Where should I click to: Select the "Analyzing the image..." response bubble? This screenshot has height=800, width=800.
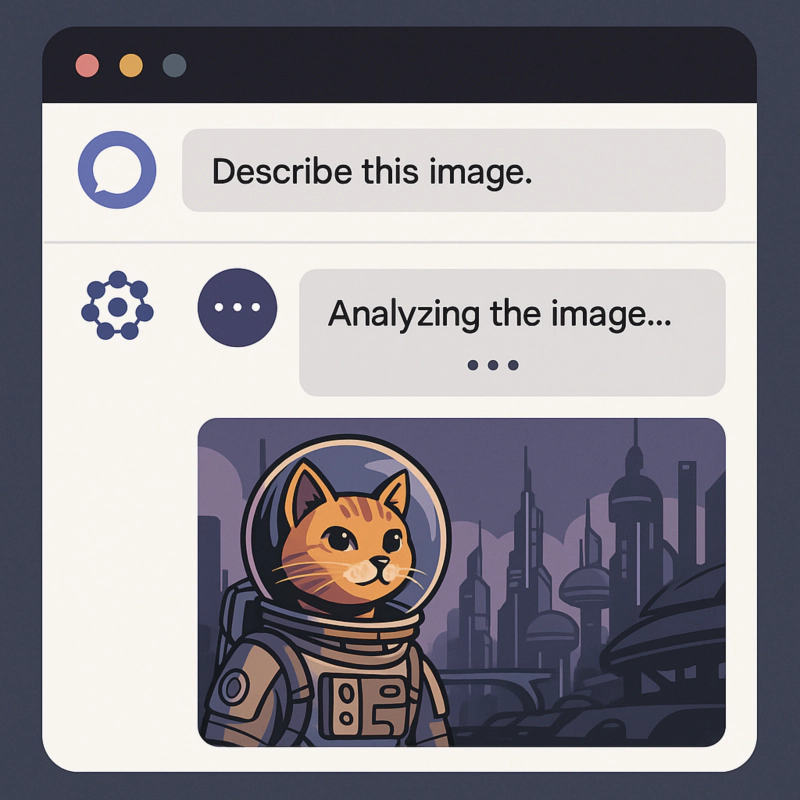[512, 332]
